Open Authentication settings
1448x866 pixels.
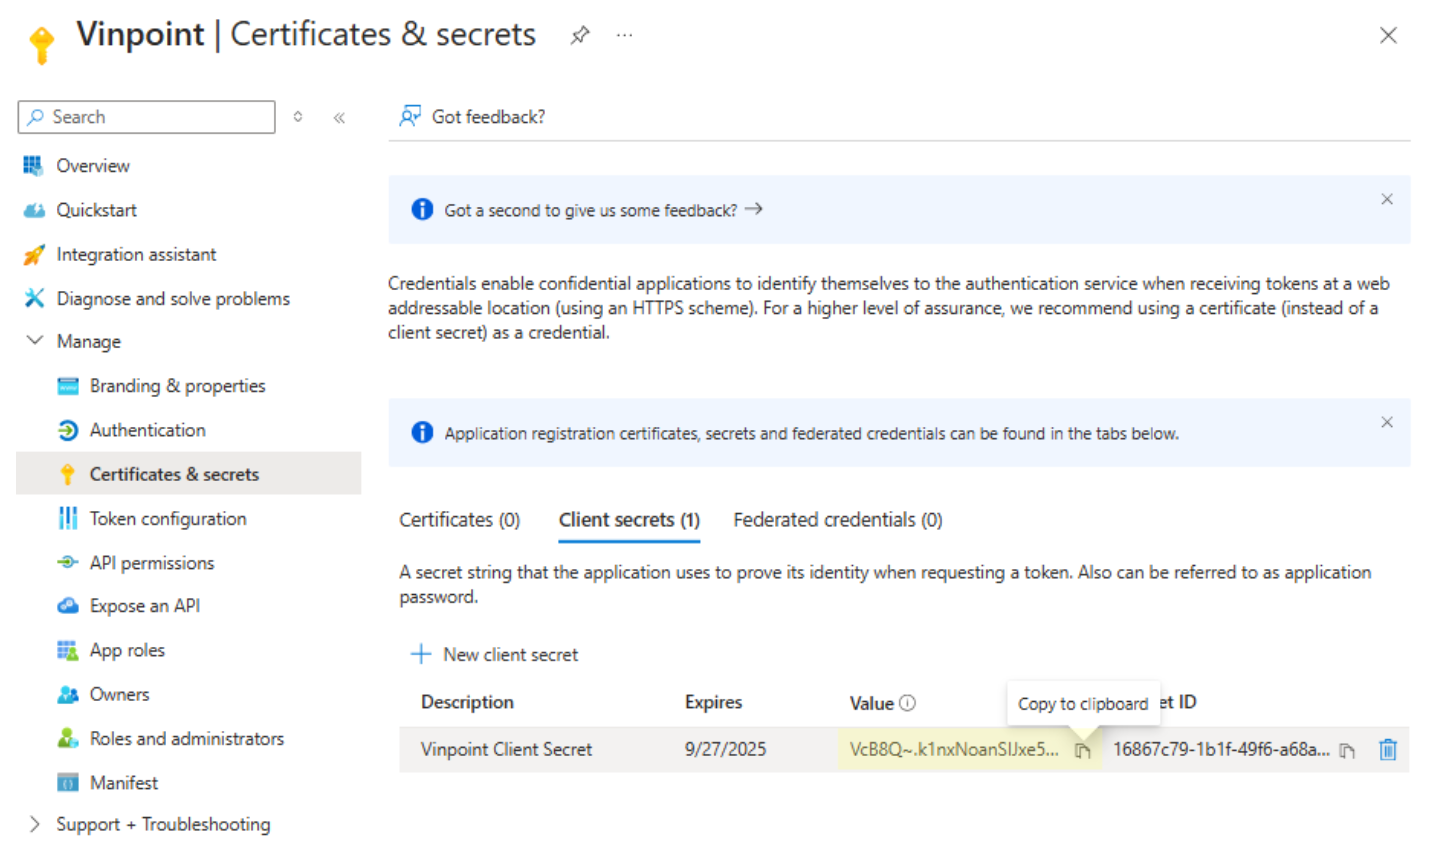click(148, 430)
